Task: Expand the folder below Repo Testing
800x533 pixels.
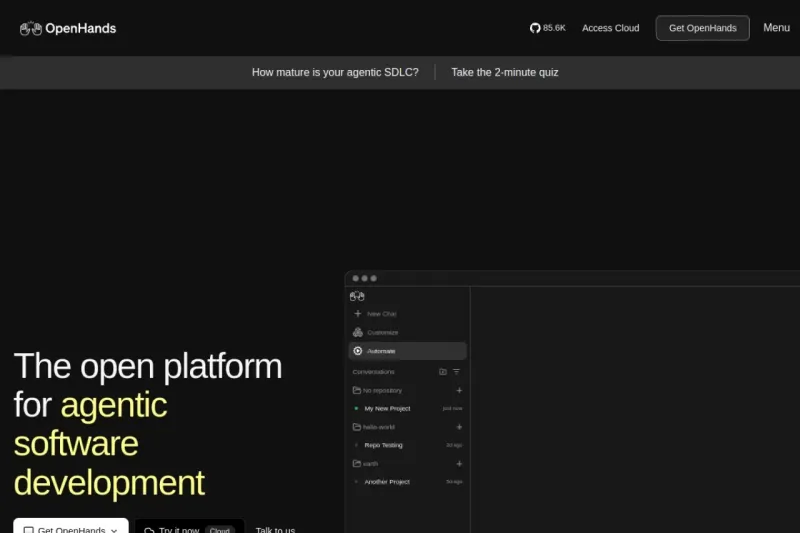Action: pos(366,464)
